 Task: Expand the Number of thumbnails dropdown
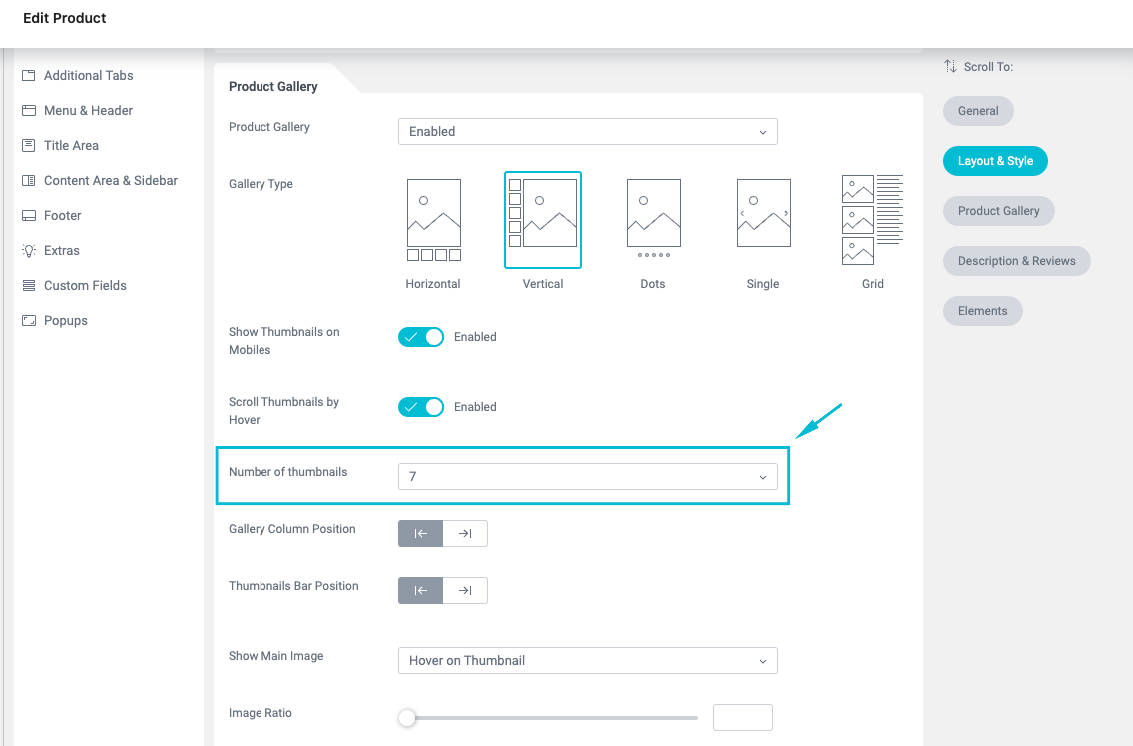[x=587, y=477]
